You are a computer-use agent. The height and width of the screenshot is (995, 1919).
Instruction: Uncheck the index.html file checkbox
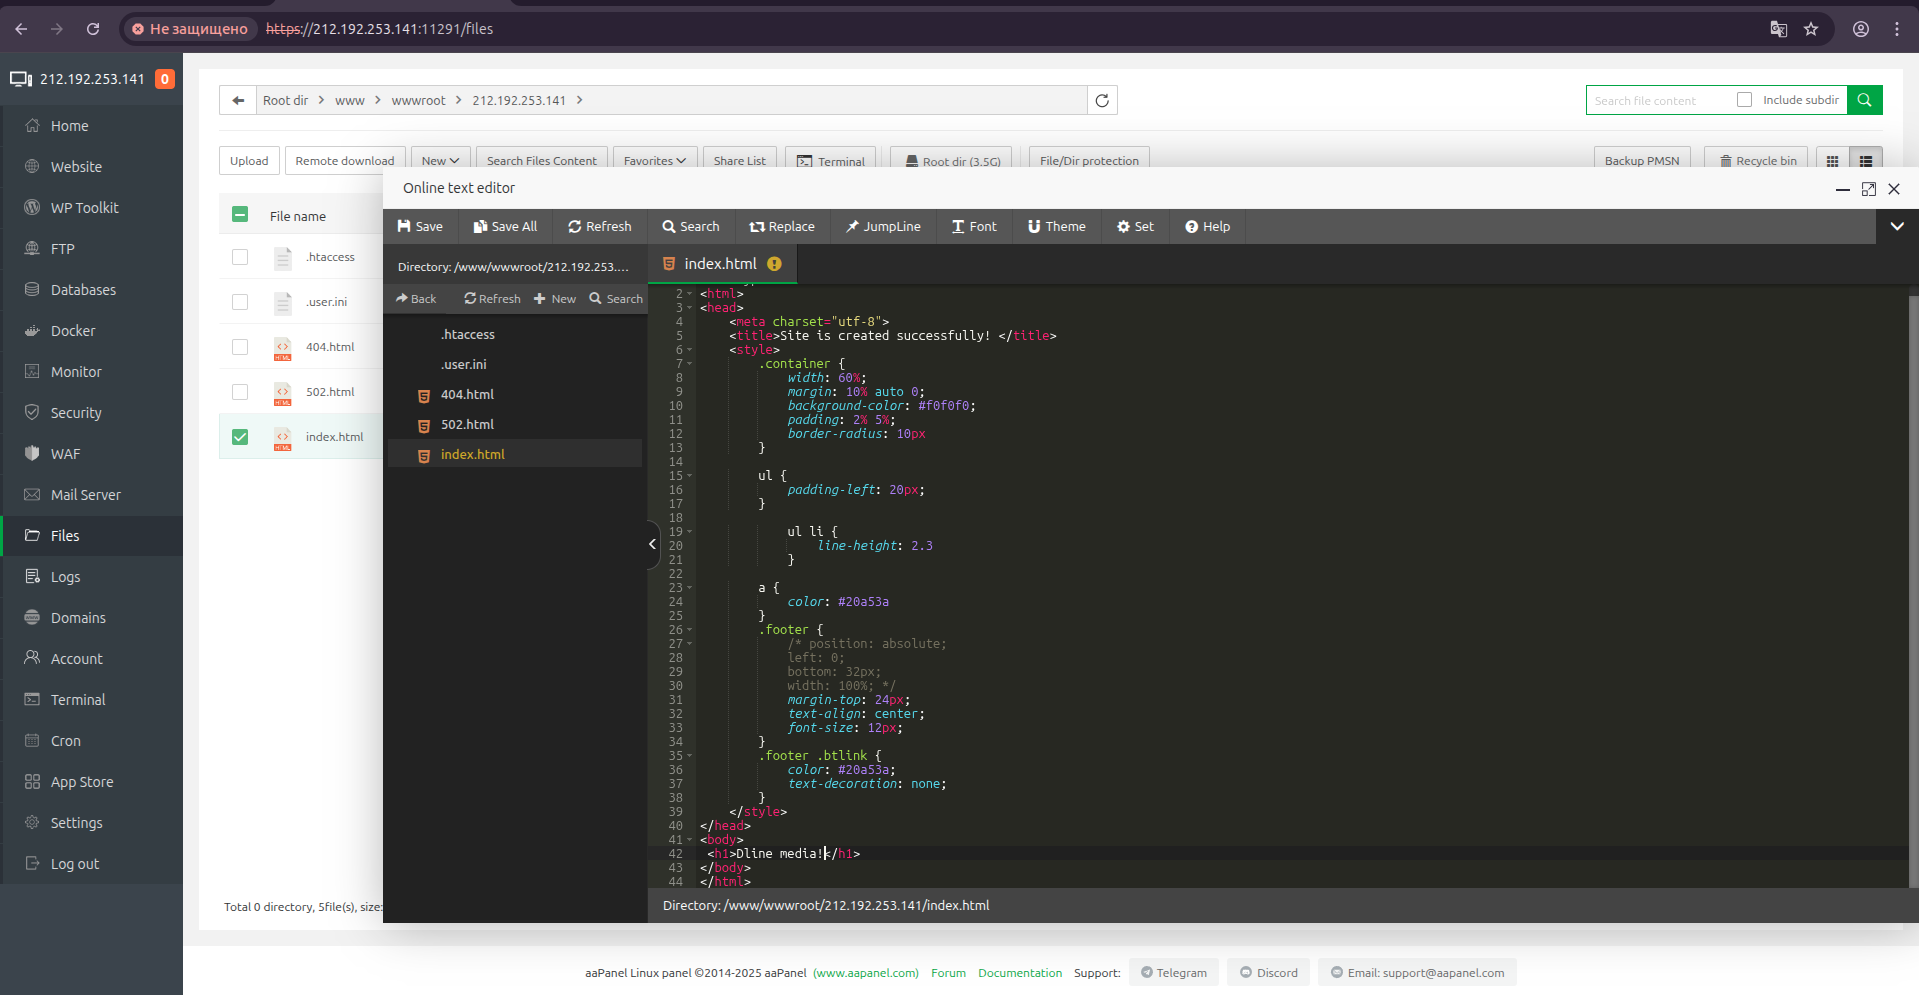(240, 437)
